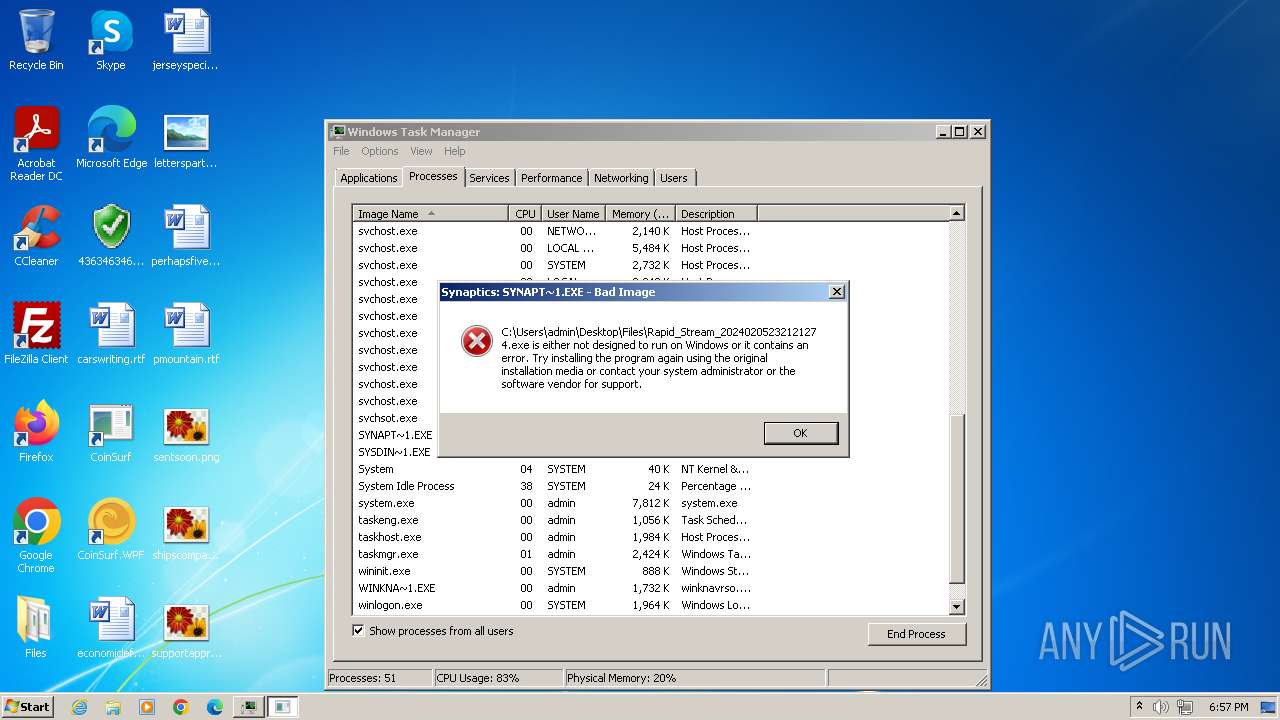1280x720 pixels.
Task: Toggle Show processes from all users
Action: [358, 631]
